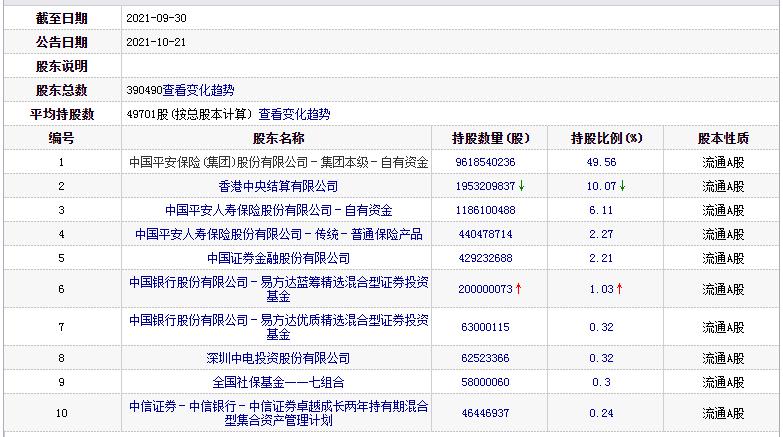This screenshot has height=437, width=783.
Task: Select share count 429232688
Action: (485, 258)
